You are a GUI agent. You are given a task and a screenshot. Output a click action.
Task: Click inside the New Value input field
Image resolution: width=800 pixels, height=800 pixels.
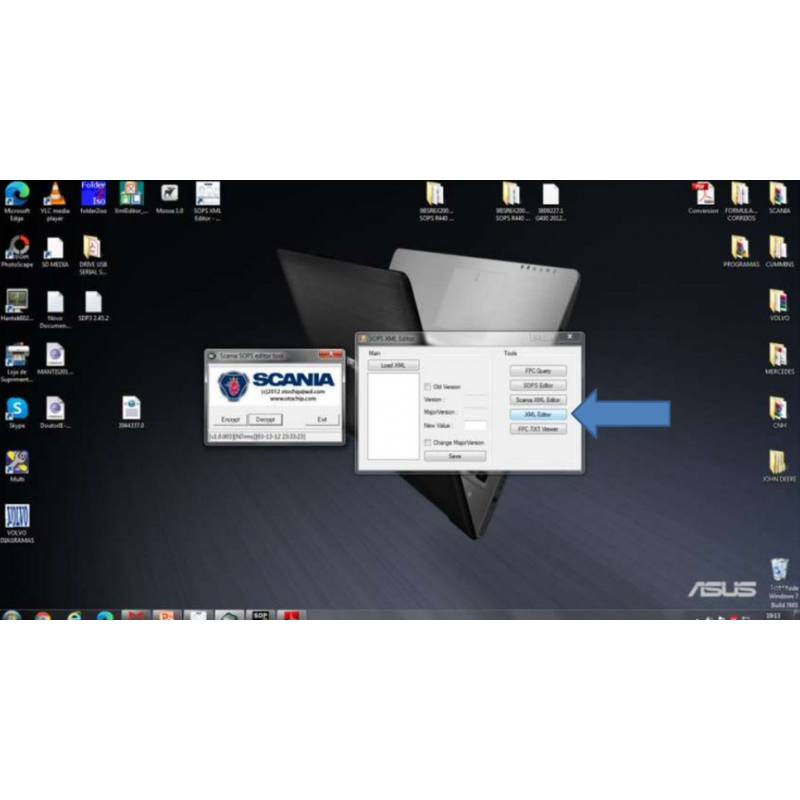click(x=476, y=426)
